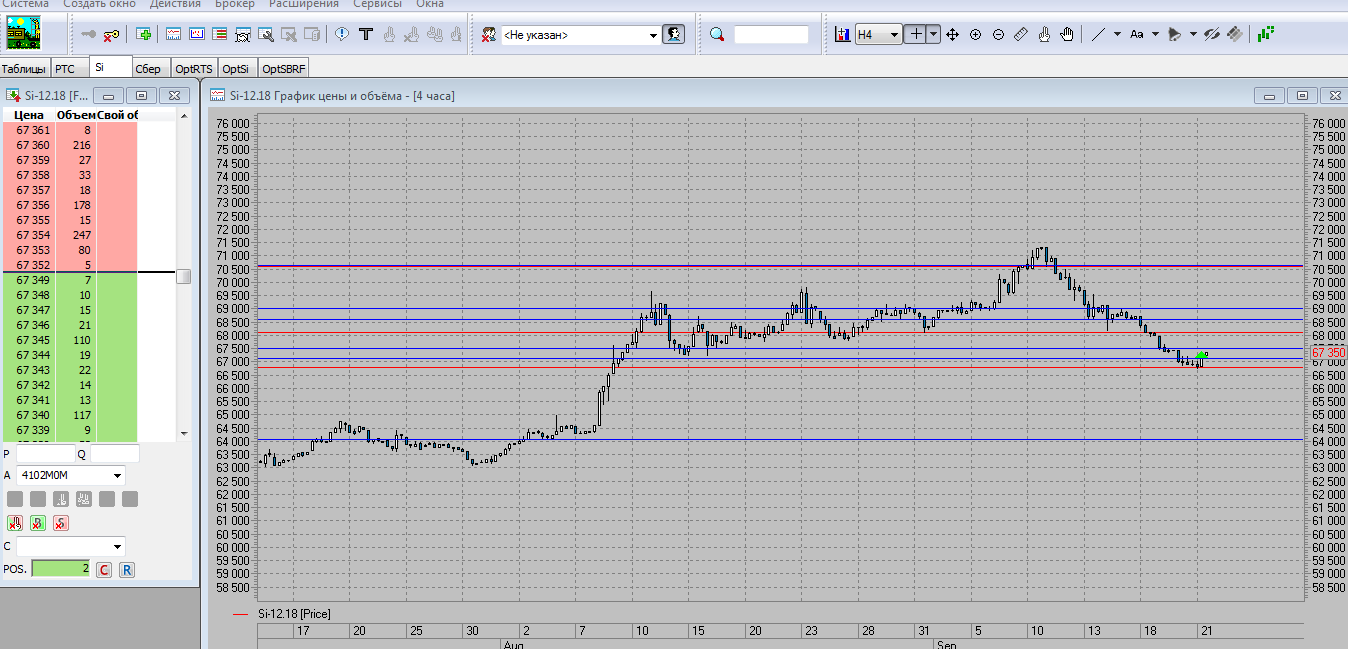Click the green plus new window icon
The height and width of the screenshot is (649, 1348).
(x=144, y=35)
